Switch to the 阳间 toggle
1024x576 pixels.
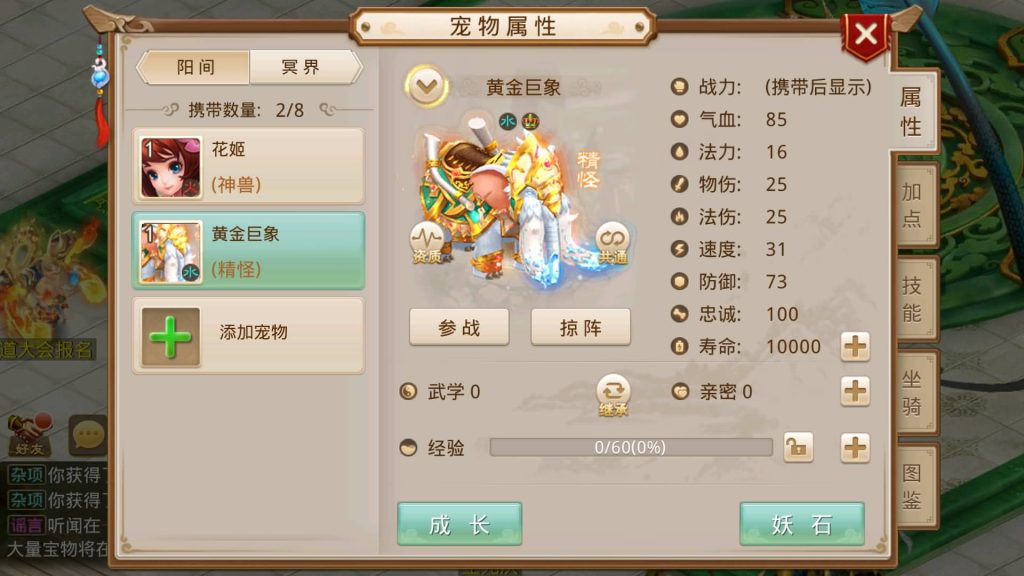click(x=194, y=67)
